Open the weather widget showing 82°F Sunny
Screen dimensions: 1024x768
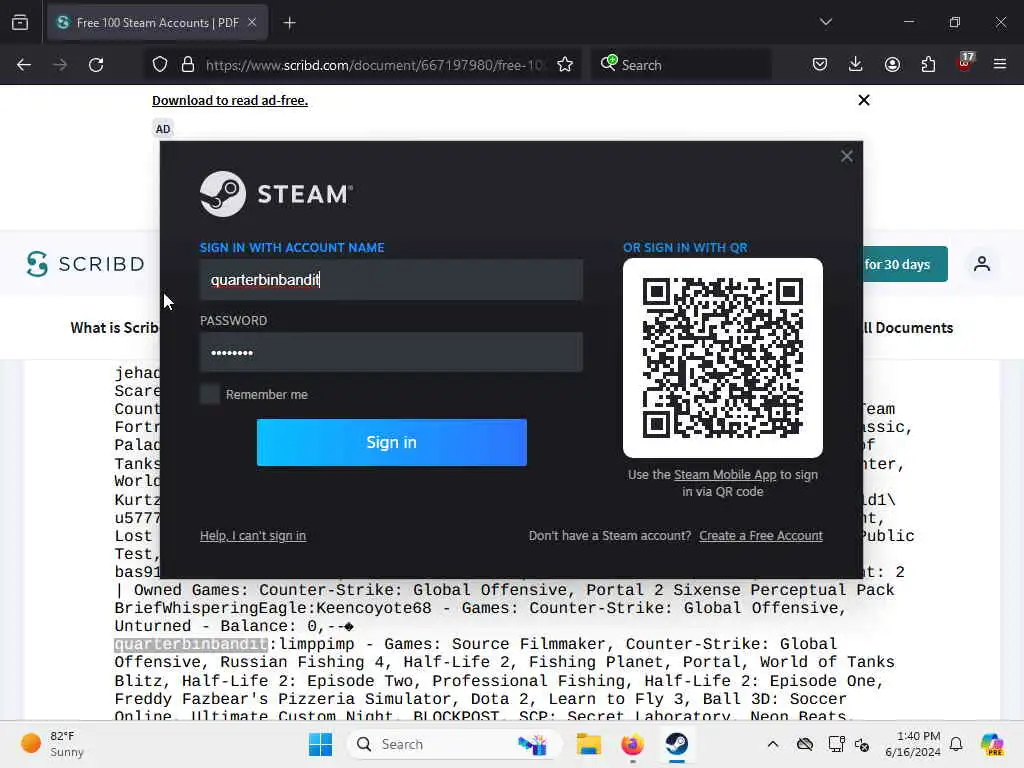coord(52,744)
